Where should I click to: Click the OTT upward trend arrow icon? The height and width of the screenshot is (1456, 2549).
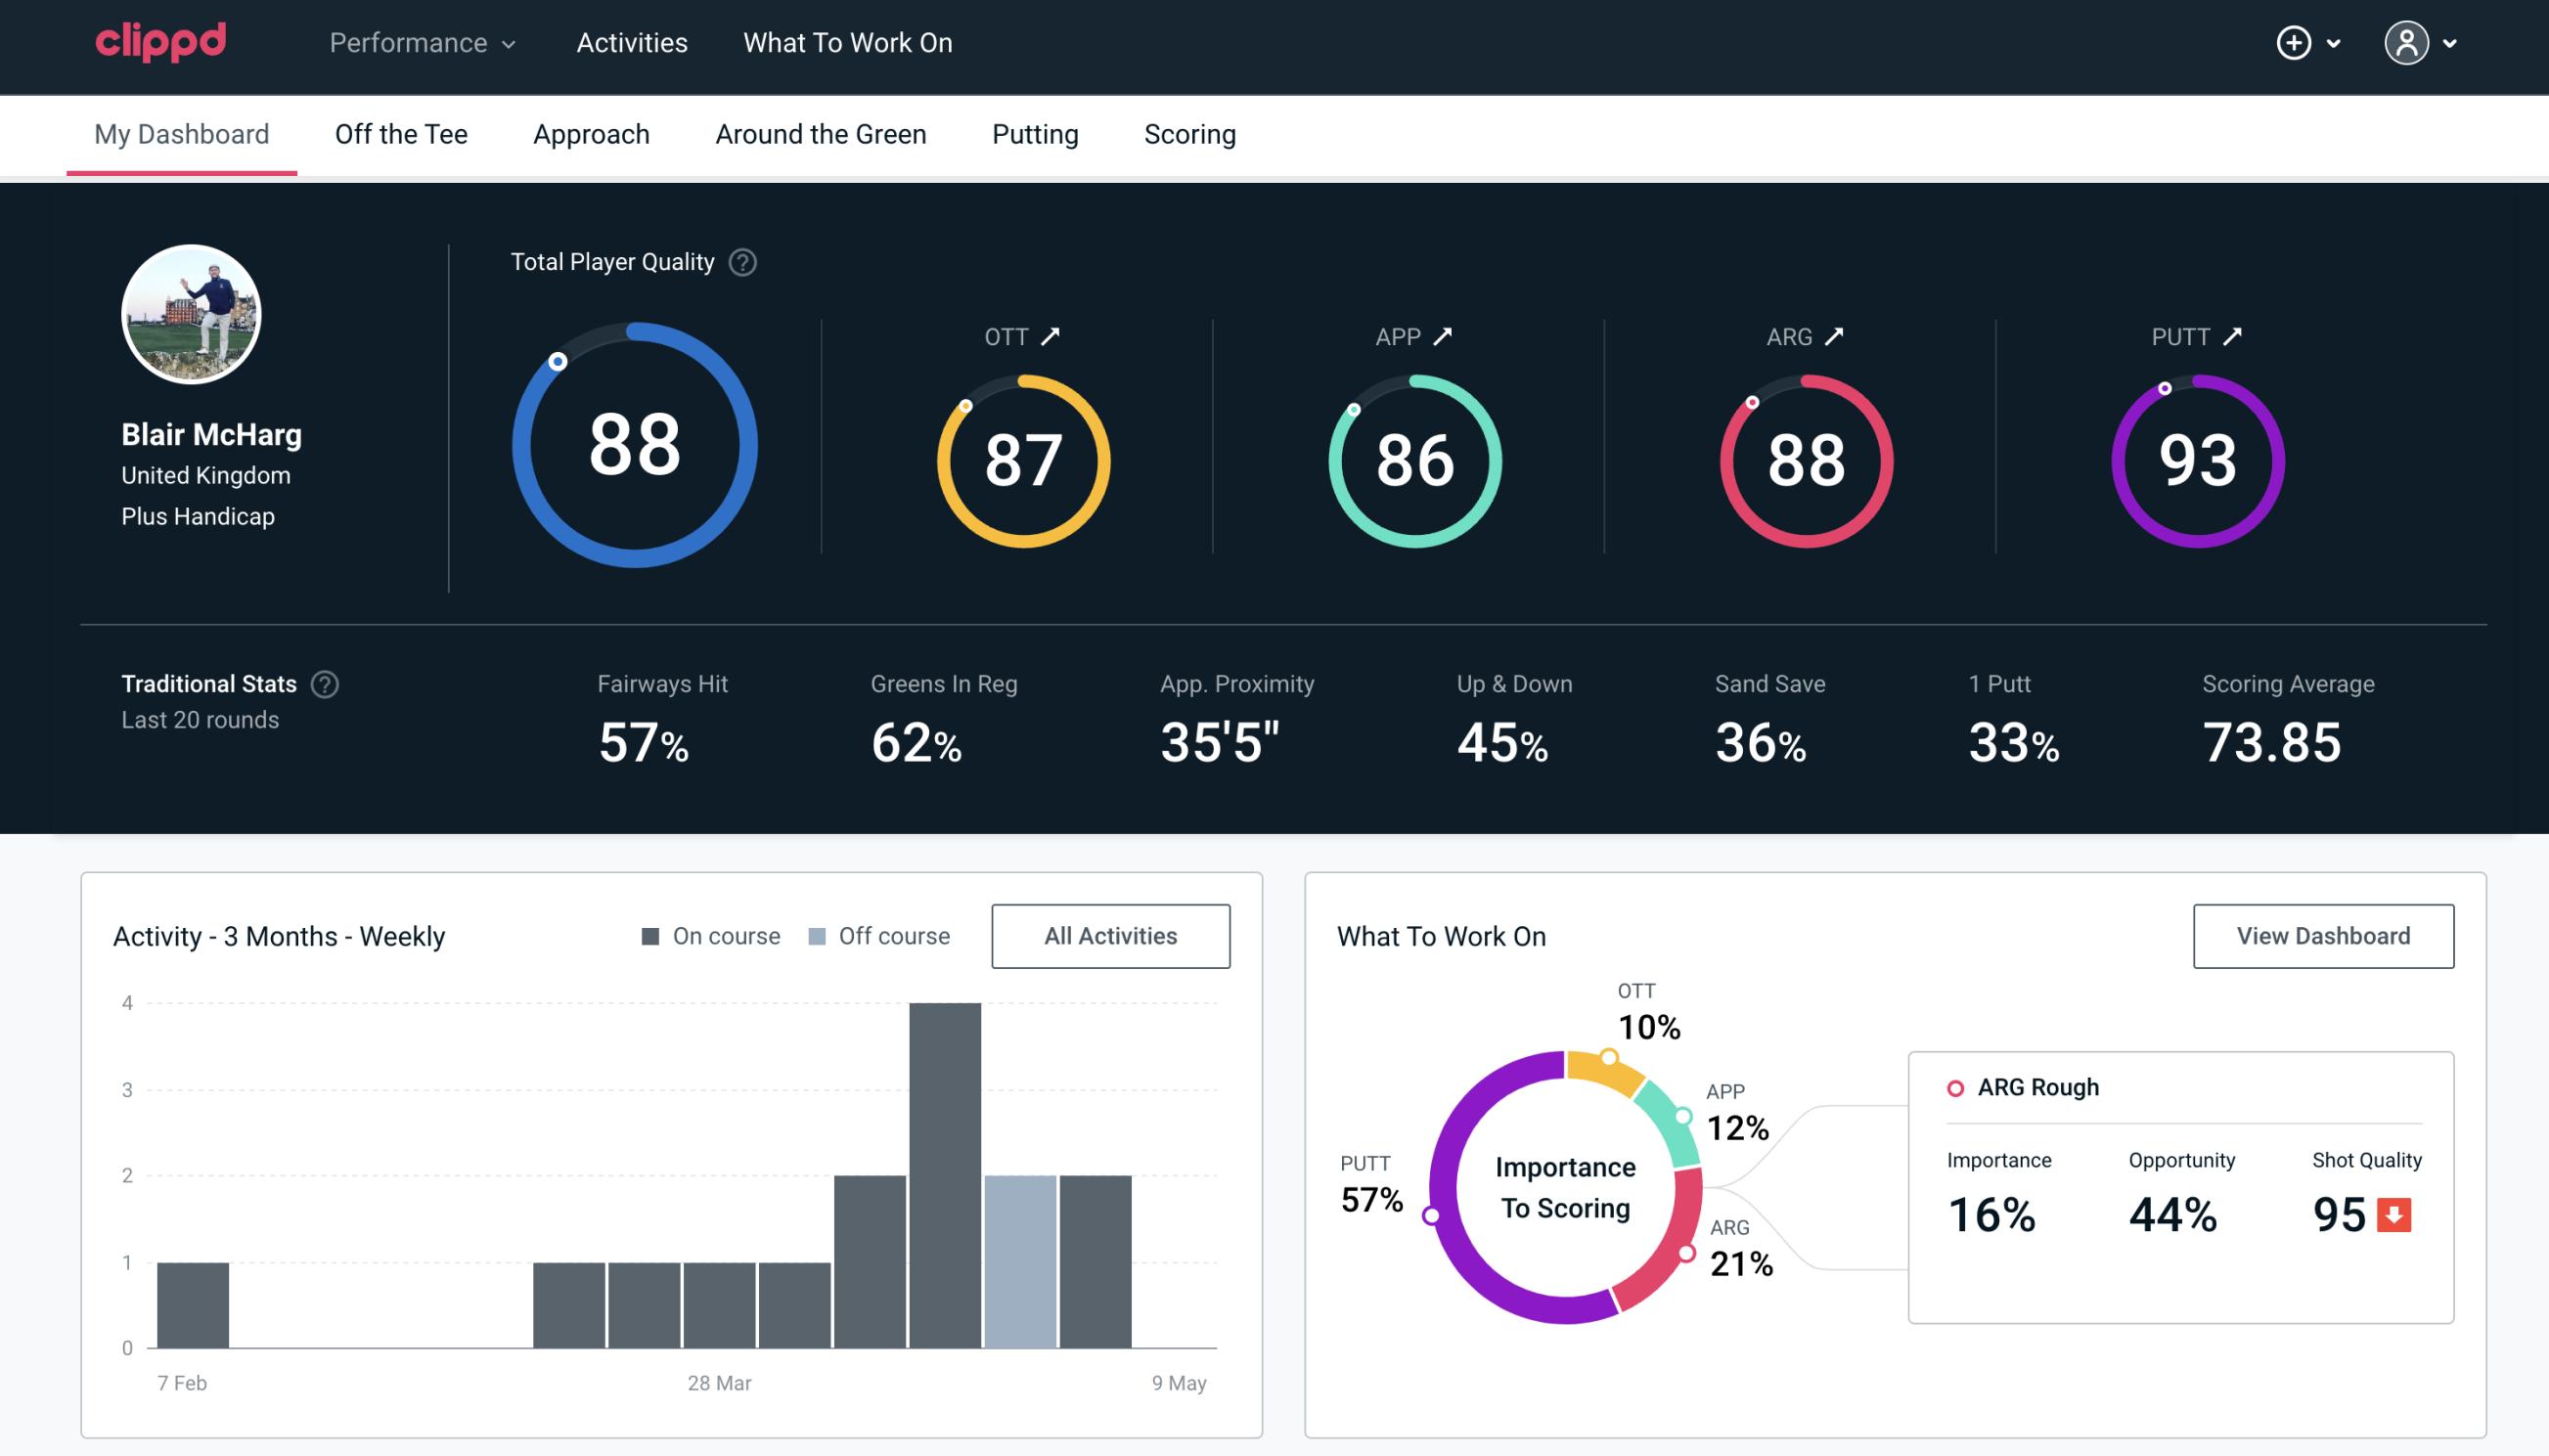pyautogui.click(x=1052, y=336)
